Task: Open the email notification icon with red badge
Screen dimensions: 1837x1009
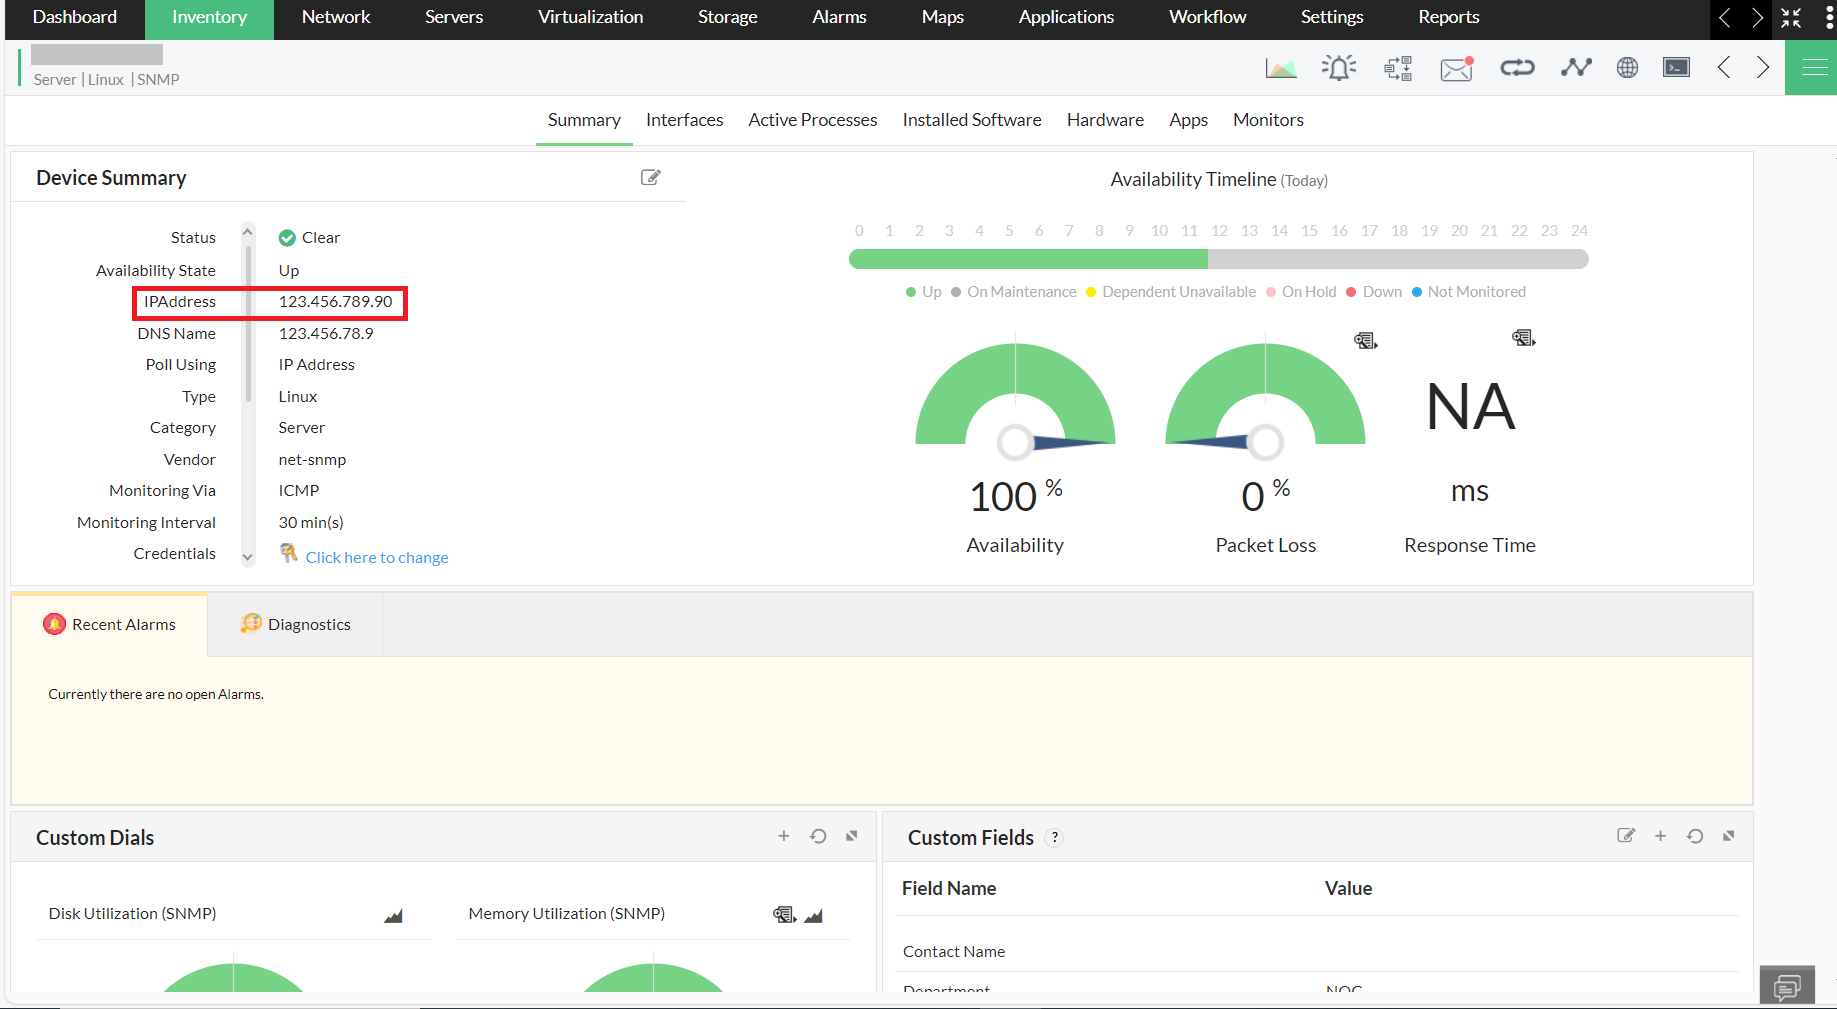Action: (x=1456, y=67)
